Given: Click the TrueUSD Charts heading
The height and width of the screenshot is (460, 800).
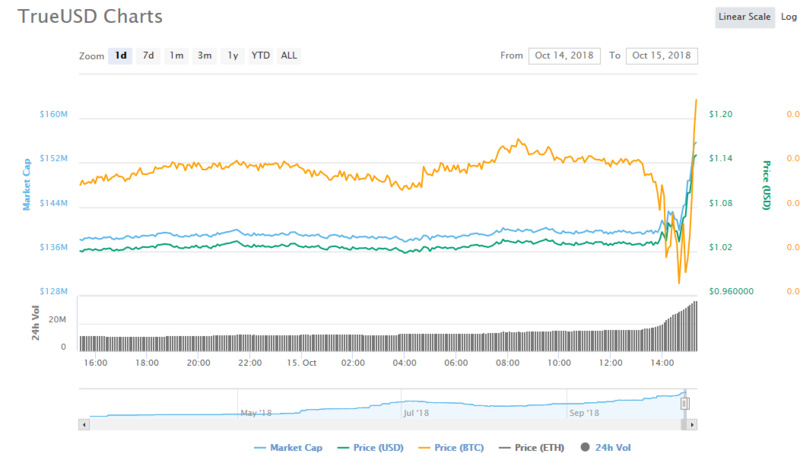Looking at the screenshot, I should click(90, 17).
